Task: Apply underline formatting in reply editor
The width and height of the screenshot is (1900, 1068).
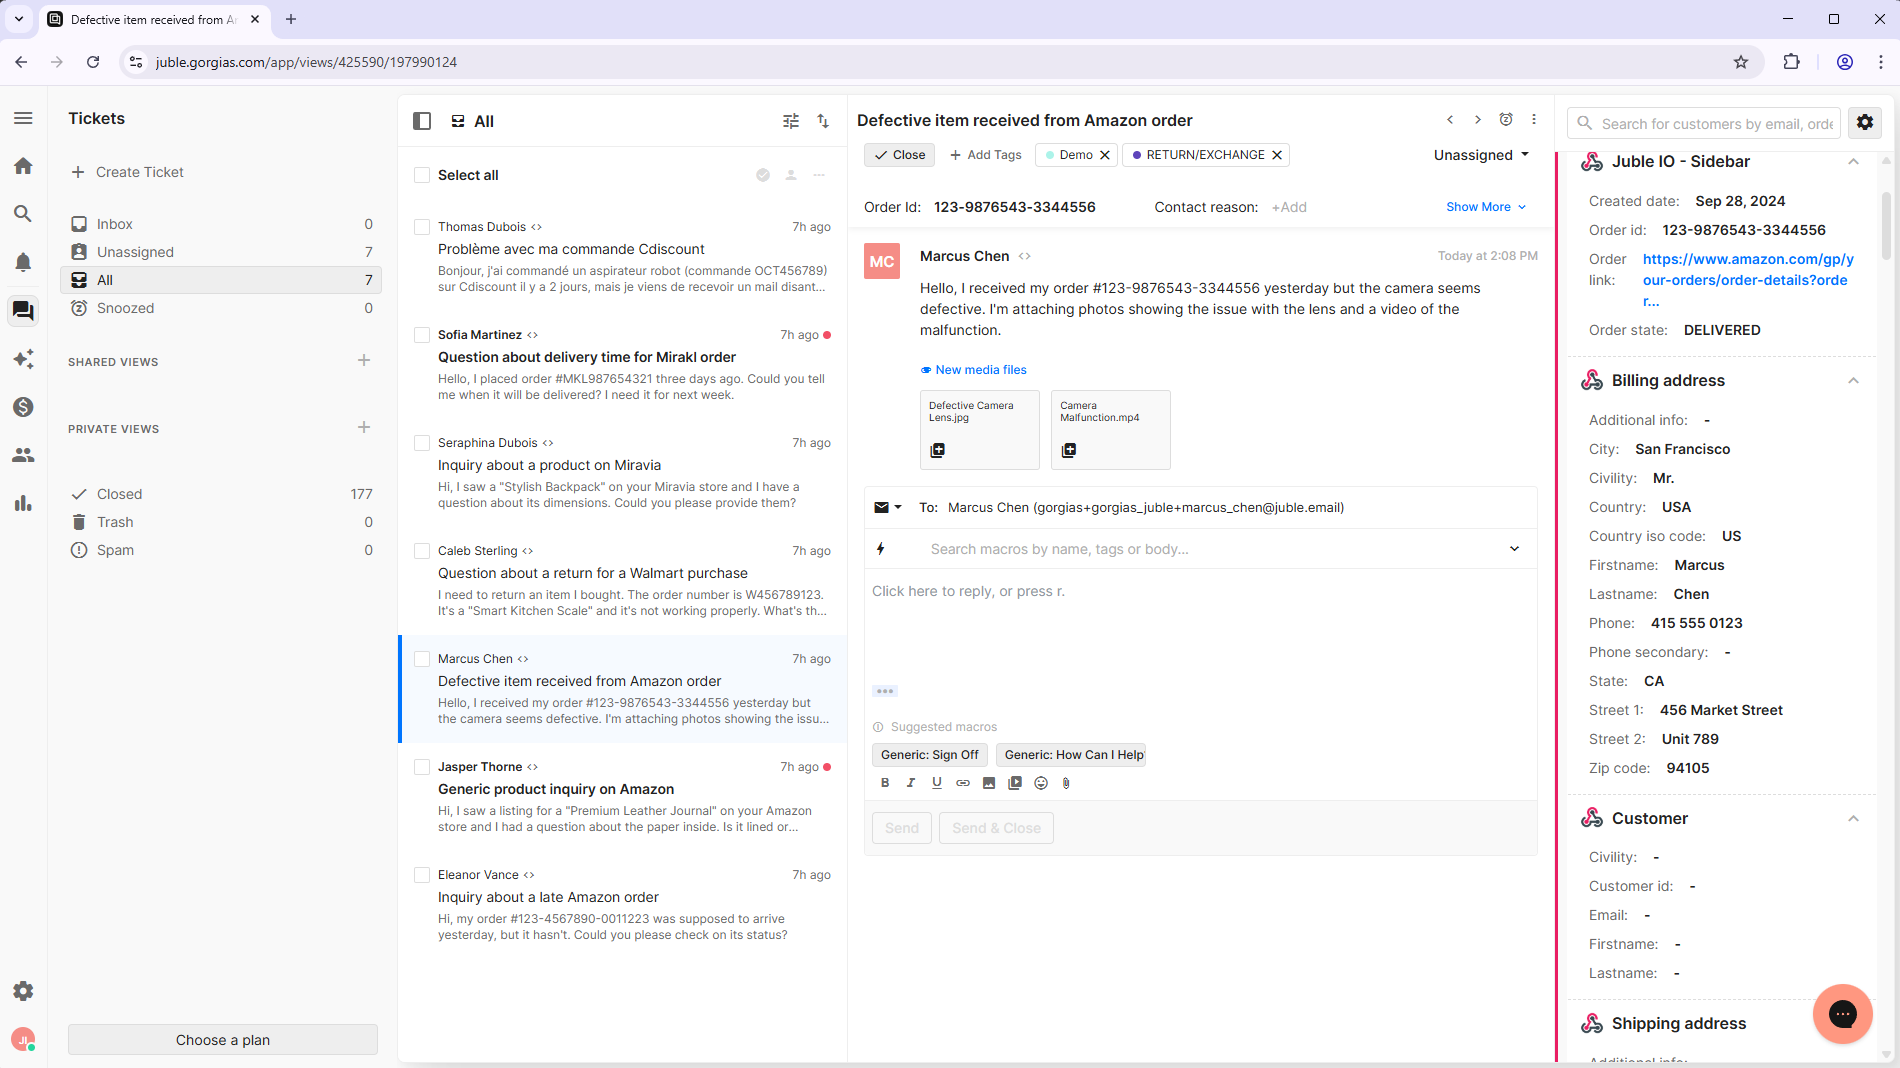Action: [x=937, y=783]
